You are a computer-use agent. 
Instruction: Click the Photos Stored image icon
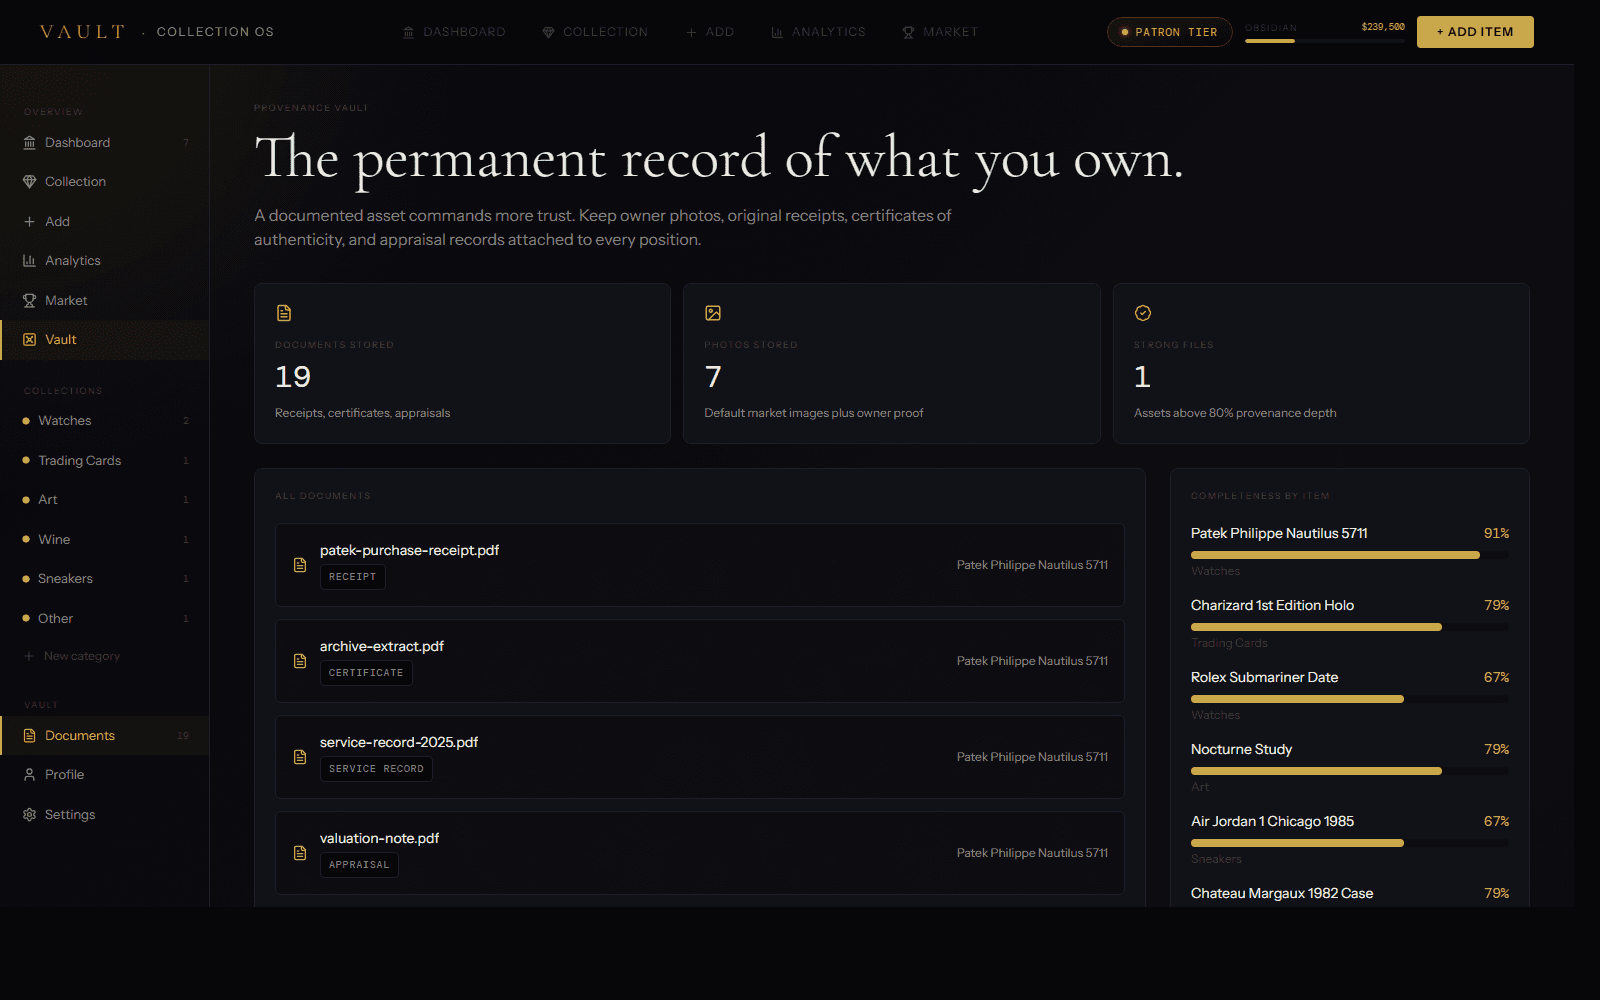click(x=713, y=313)
